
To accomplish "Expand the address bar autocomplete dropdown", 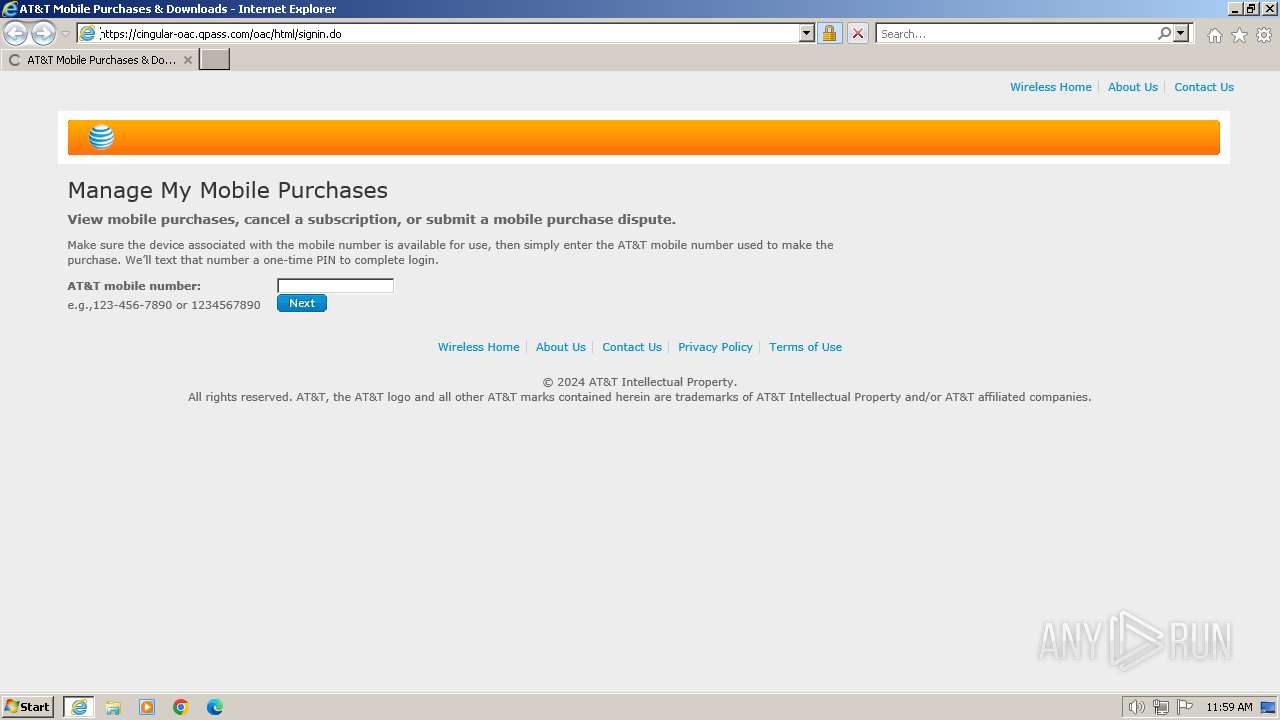I will click(807, 33).
